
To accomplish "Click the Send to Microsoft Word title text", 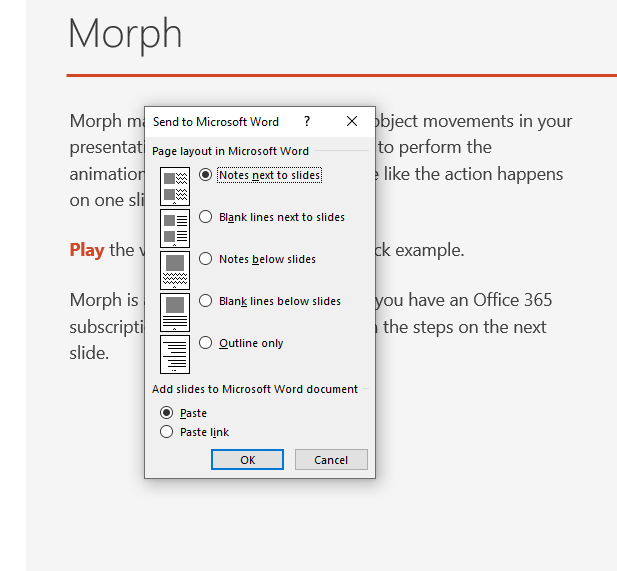I will tap(216, 122).
